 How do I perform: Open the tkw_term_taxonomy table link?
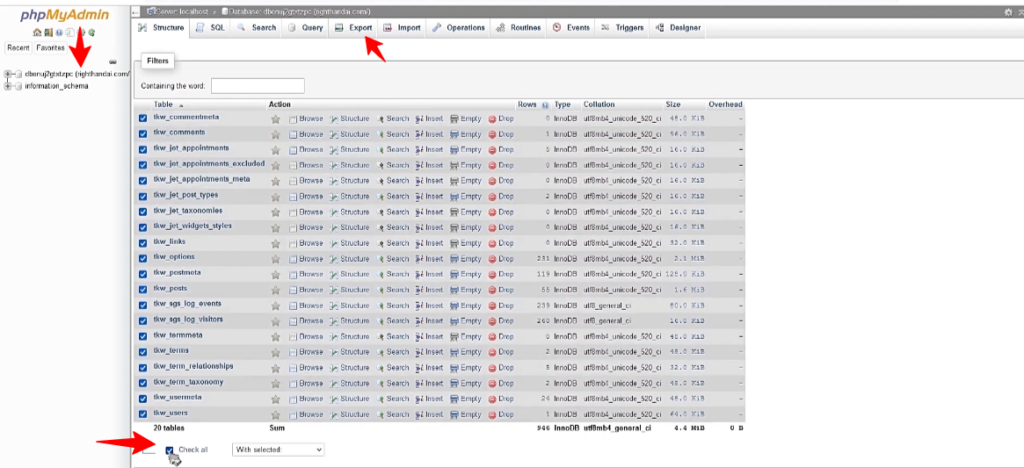point(188,382)
